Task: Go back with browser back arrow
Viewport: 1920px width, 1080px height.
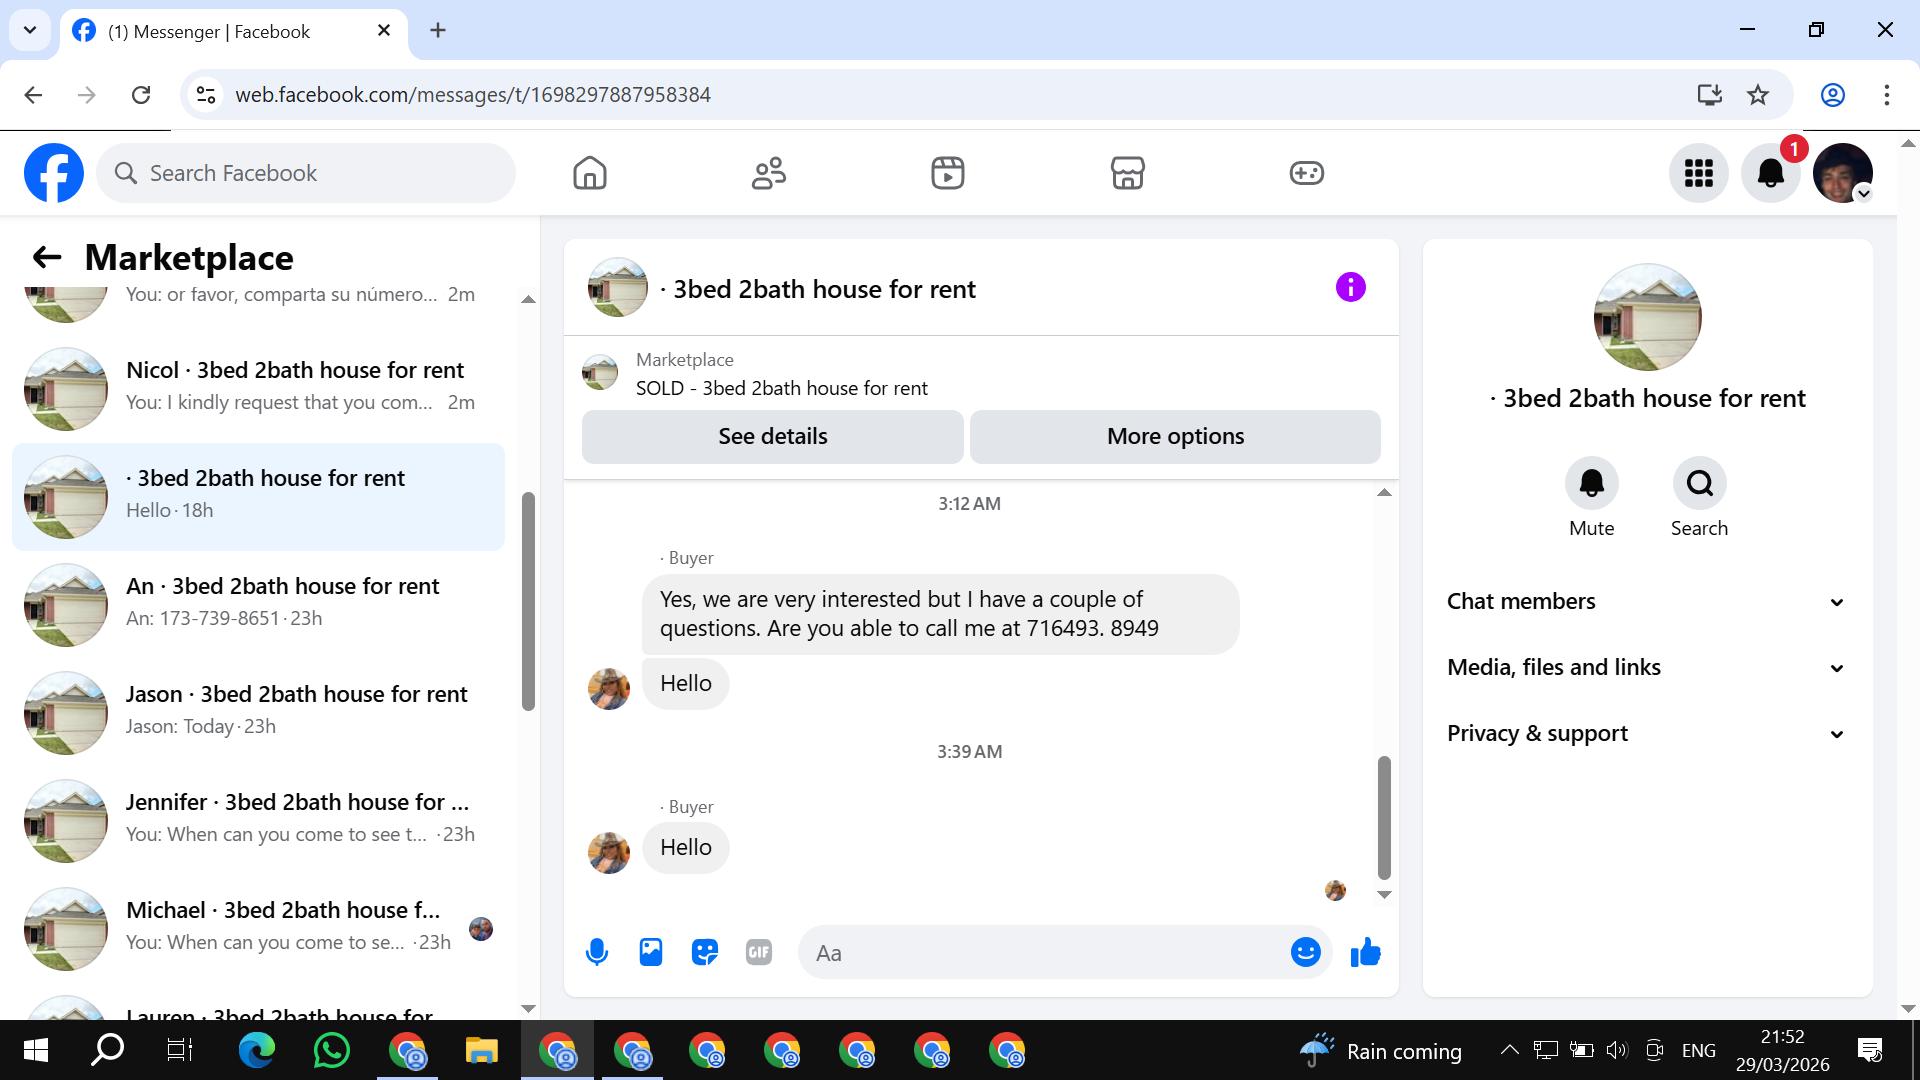Action: (33, 95)
